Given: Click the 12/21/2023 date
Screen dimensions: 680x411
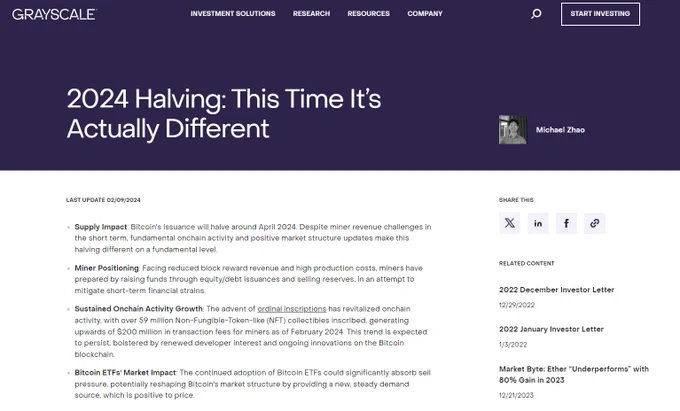Looking at the screenshot, I should pyautogui.click(x=516, y=395).
